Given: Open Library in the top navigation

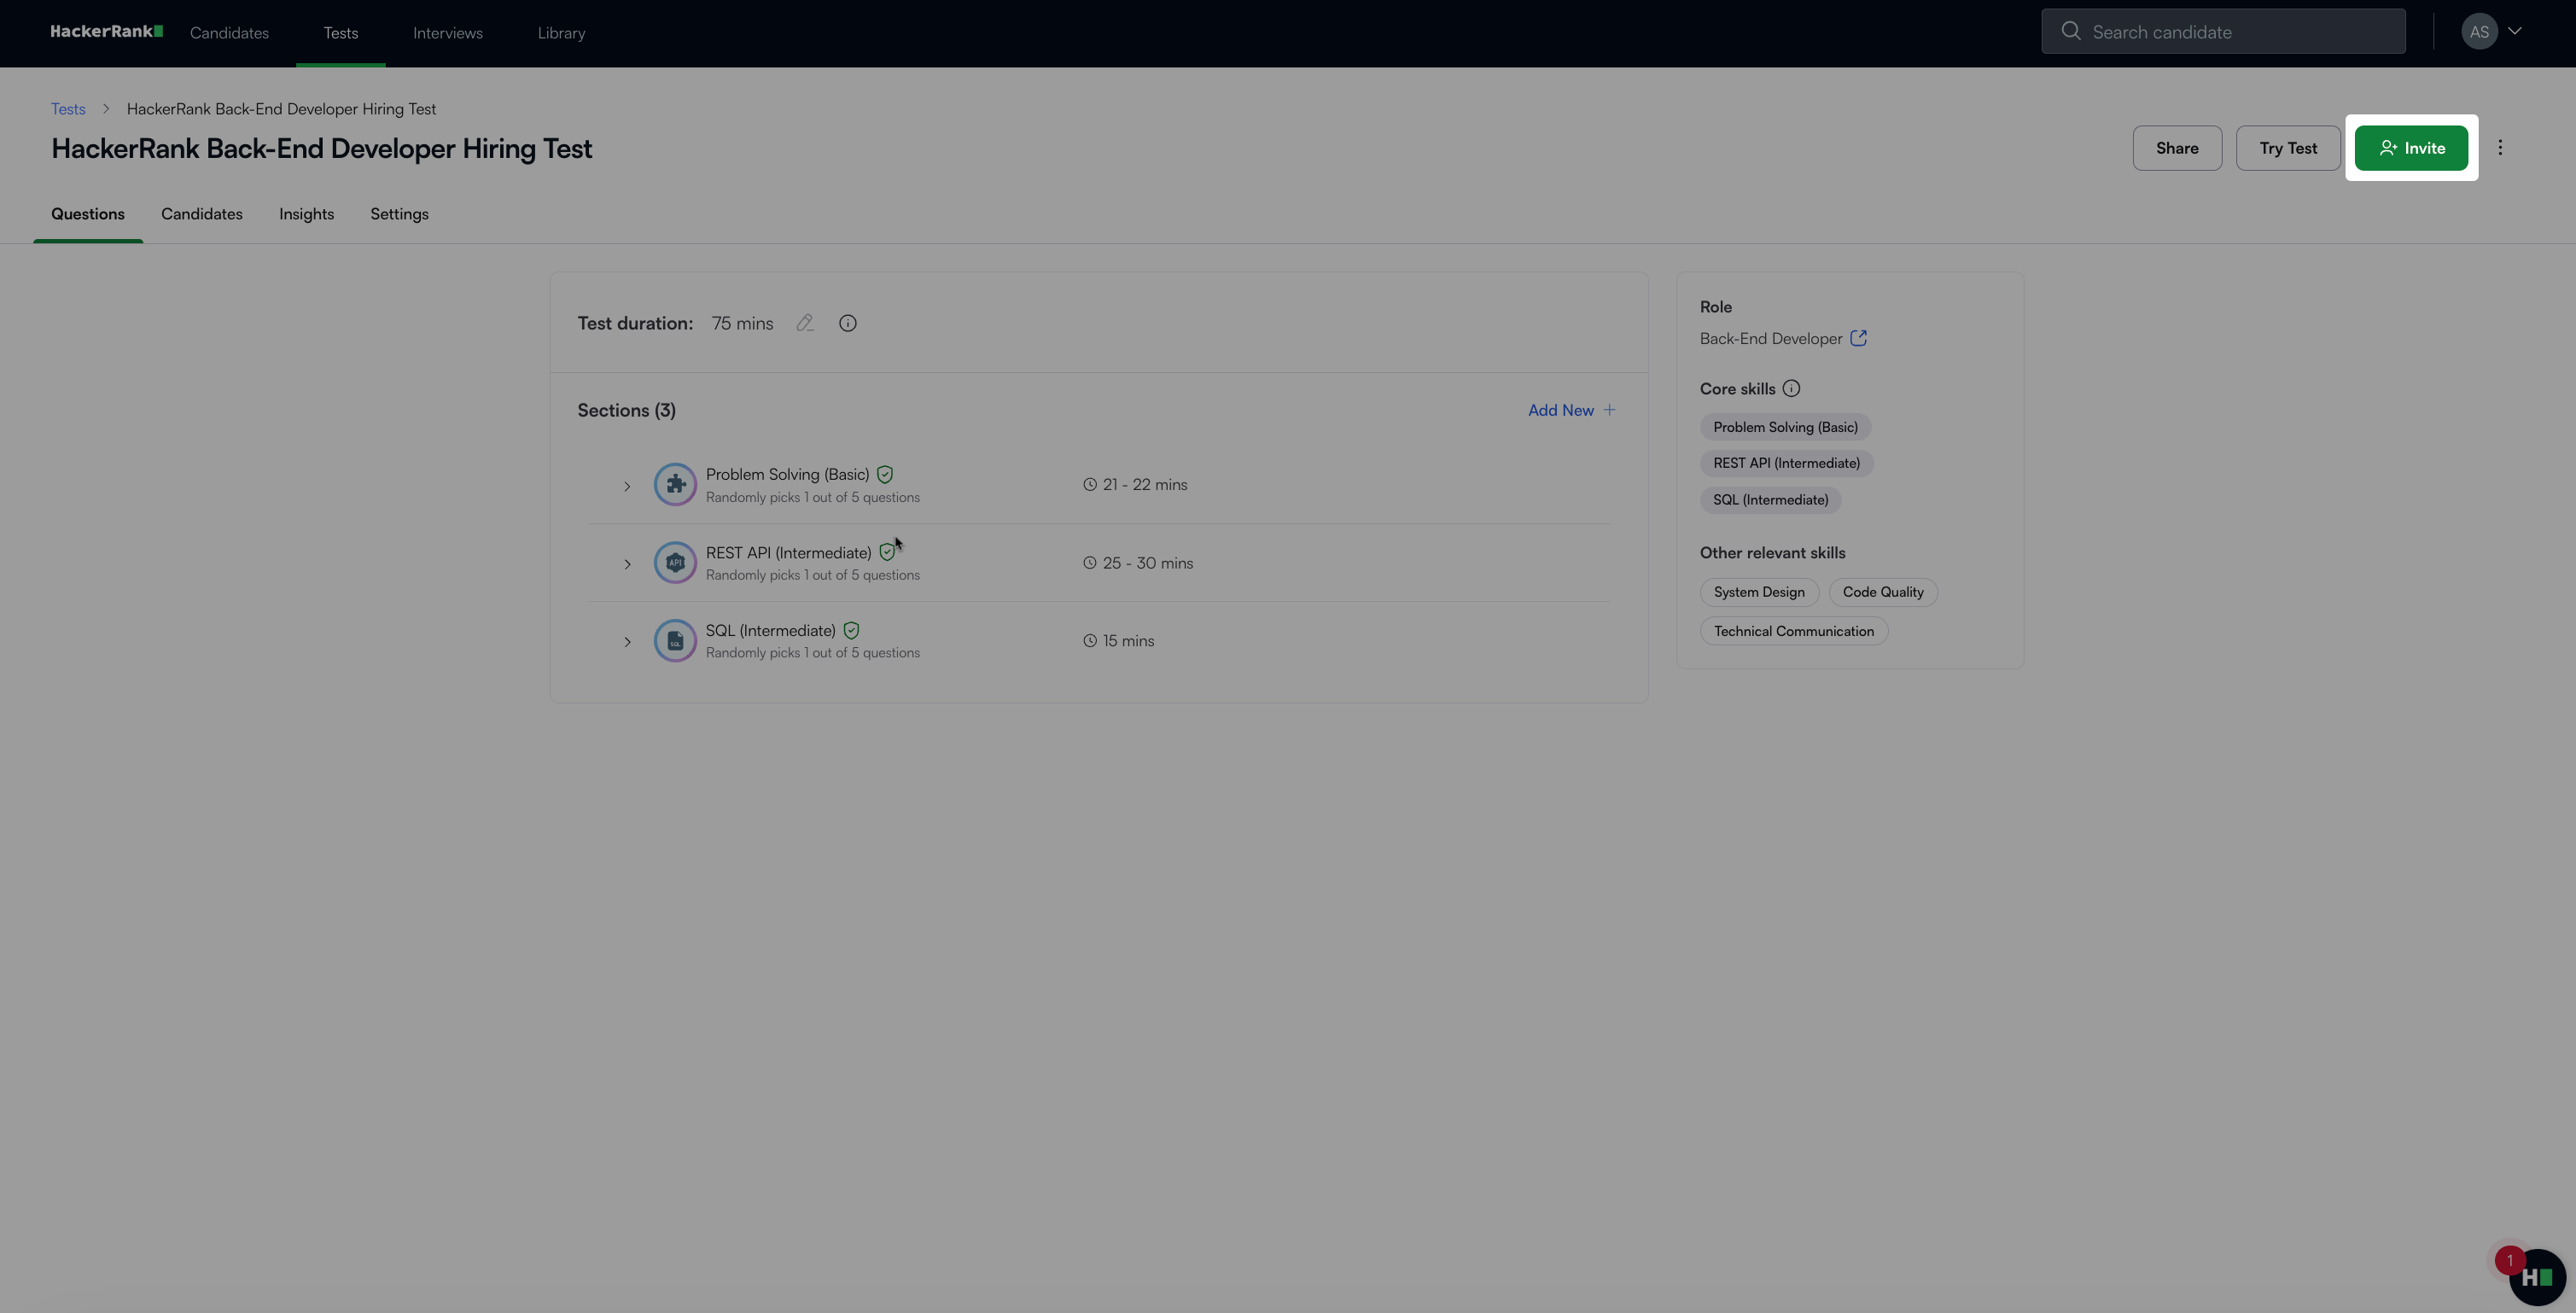Looking at the screenshot, I should click(x=561, y=33).
